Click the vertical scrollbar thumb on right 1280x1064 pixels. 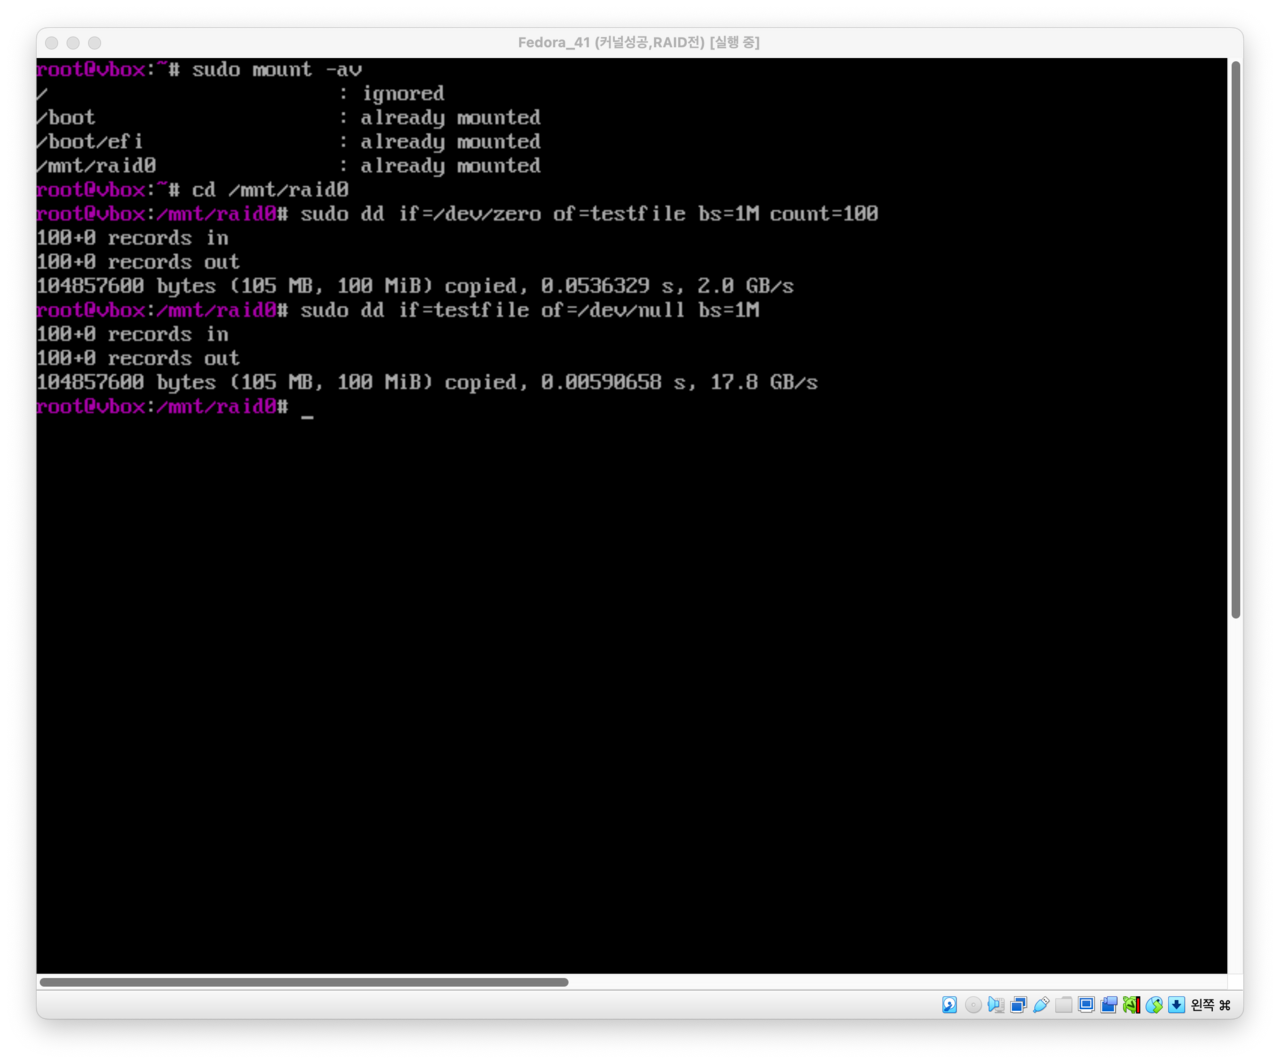click(x=1235, y=340)
